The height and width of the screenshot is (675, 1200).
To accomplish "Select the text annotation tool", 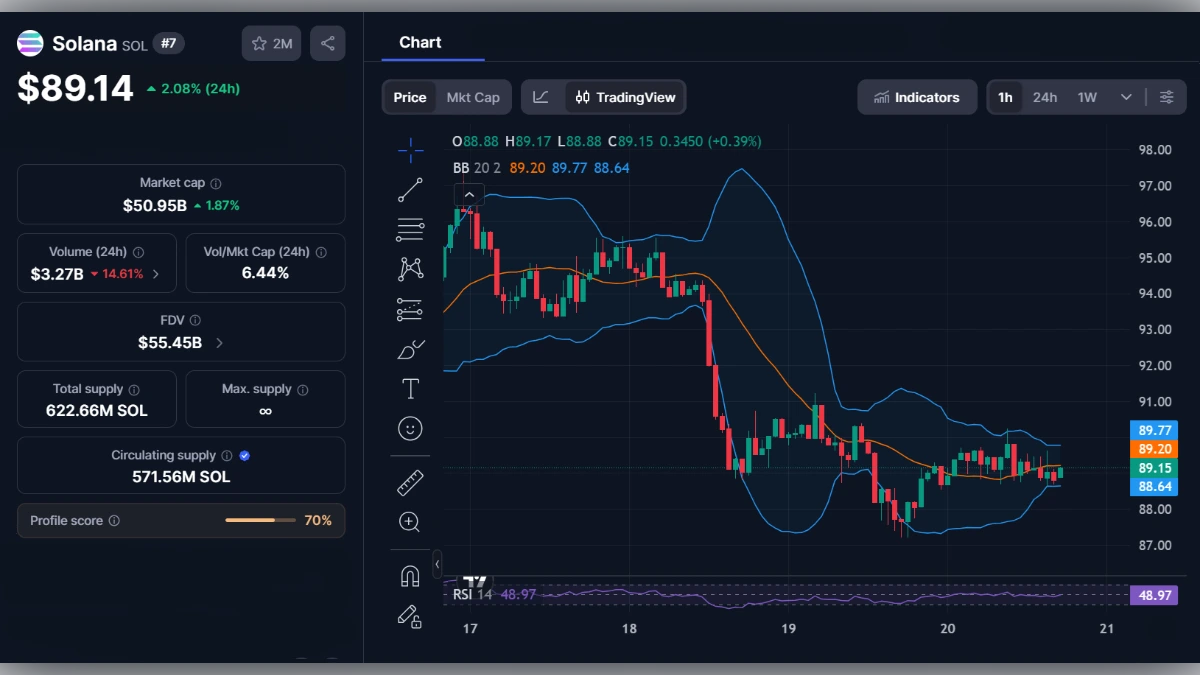I will coord(410,389).
